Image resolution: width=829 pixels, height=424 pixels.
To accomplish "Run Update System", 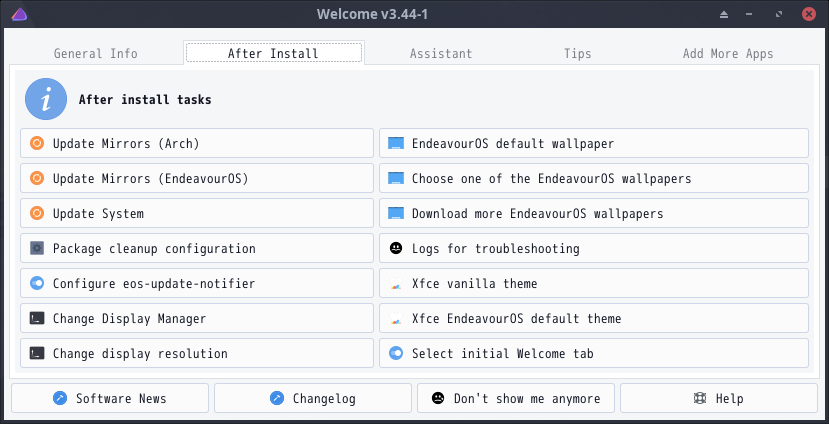I will 197,213.
